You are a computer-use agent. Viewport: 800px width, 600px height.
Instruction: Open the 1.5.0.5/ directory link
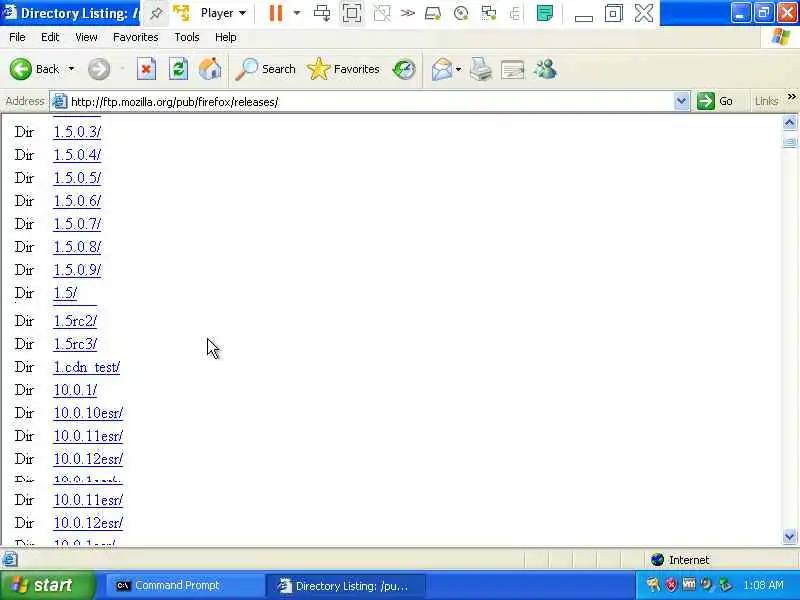click(77, 178)
